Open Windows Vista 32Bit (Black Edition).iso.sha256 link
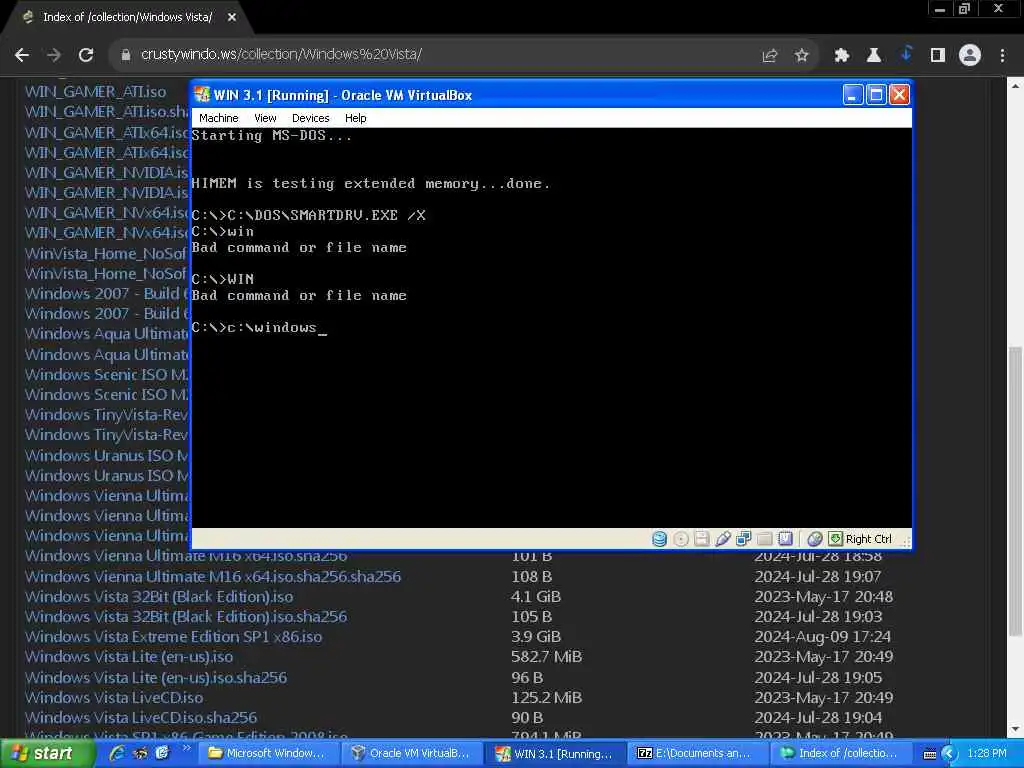 point(186,616)
